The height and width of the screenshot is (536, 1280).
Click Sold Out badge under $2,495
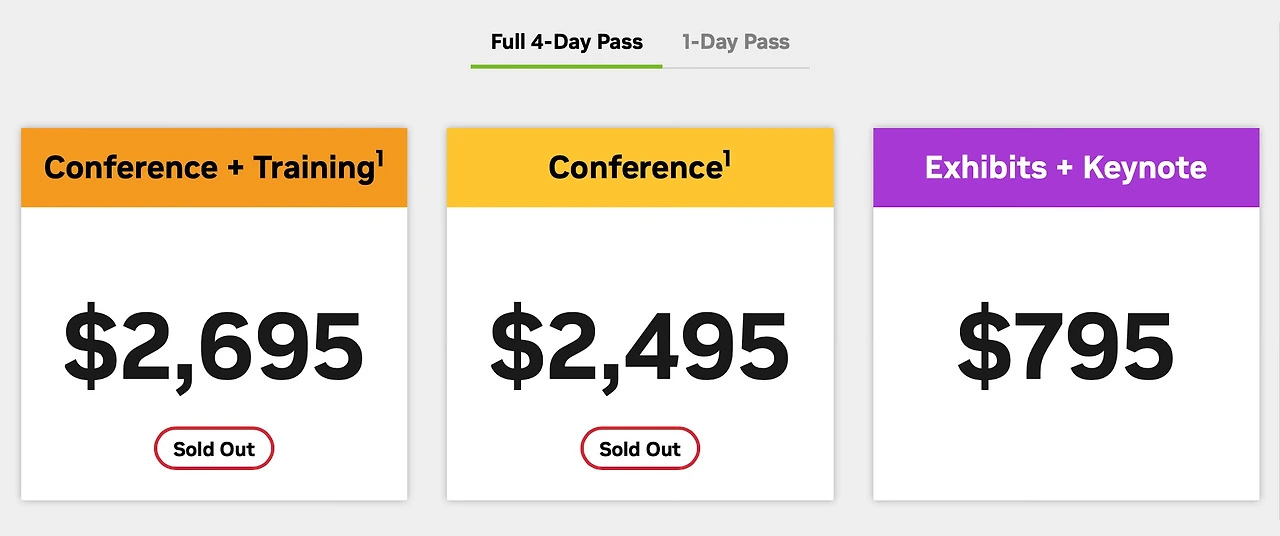point(640,449)
